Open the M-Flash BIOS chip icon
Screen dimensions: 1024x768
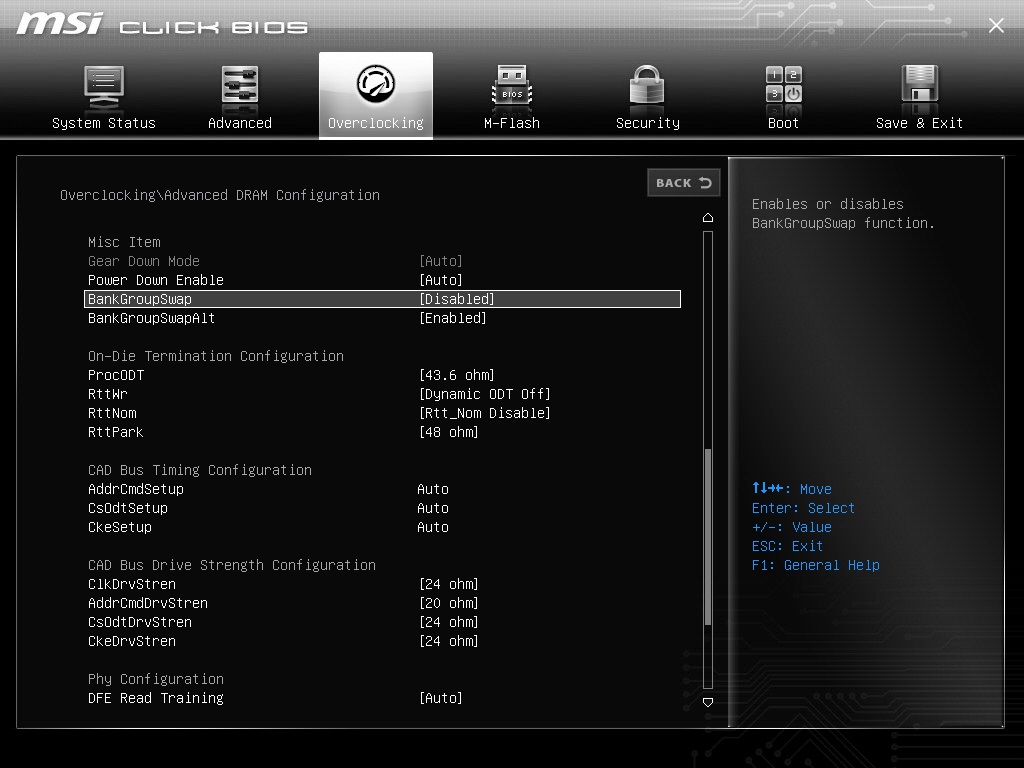[x=512, y=86]
